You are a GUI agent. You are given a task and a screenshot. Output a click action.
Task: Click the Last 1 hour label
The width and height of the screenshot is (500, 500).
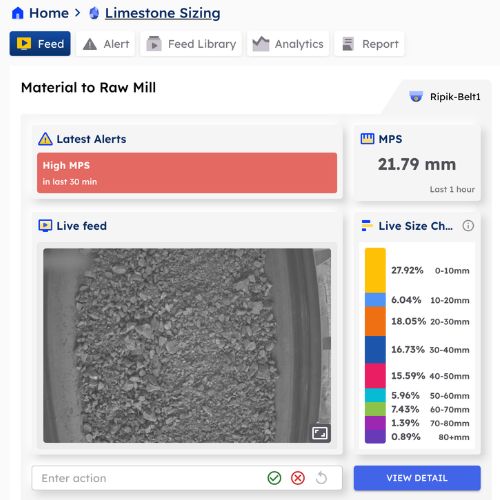[452, 189]
